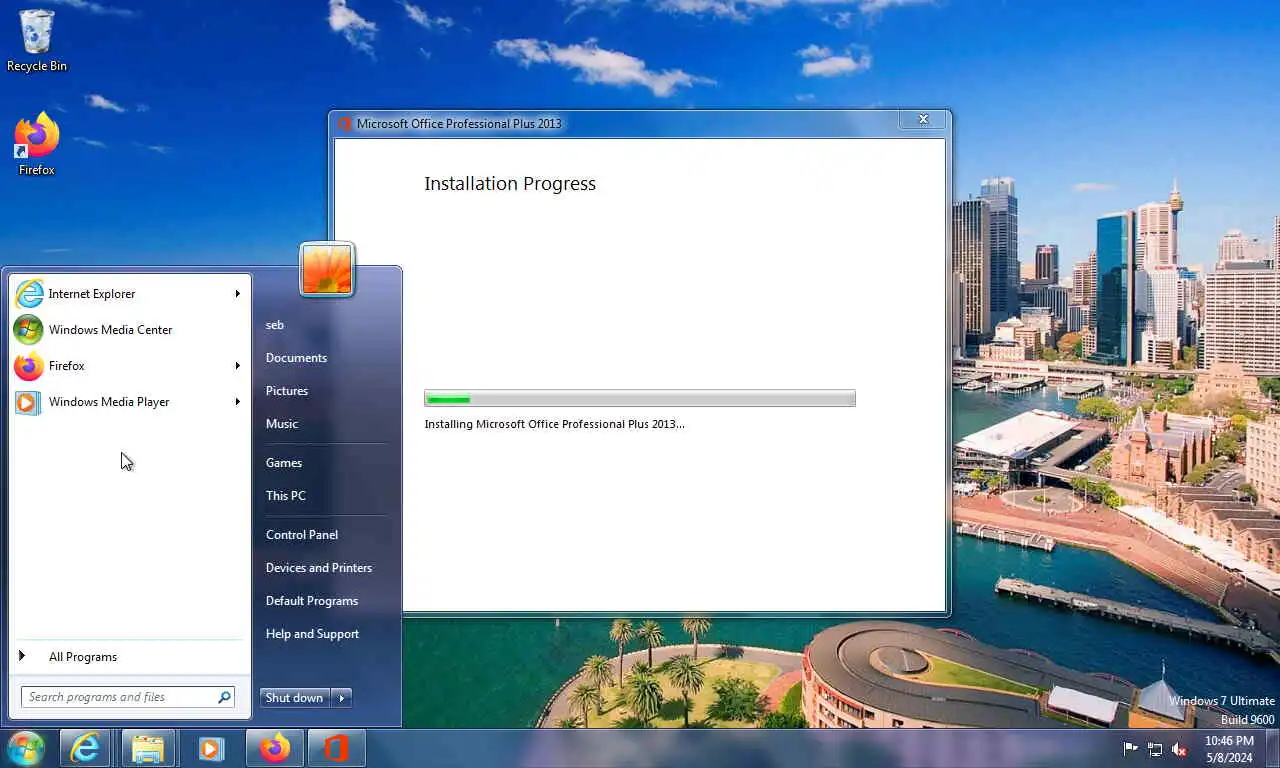The height and width of the screenshot is (768, 1280).
Task: Click the Action Center flag tray icon
Action: 1131,749
